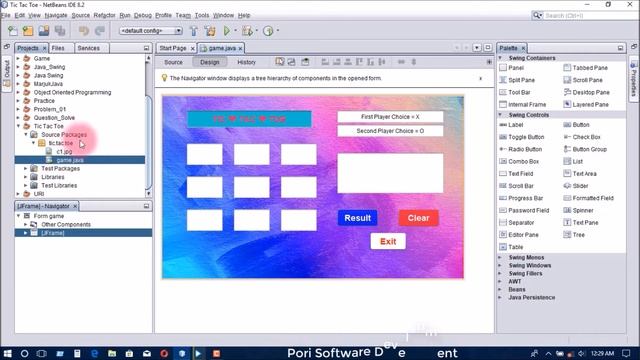Click the Clean and Build icon
The width and height of the screenshot is (640, 360).
210,31
